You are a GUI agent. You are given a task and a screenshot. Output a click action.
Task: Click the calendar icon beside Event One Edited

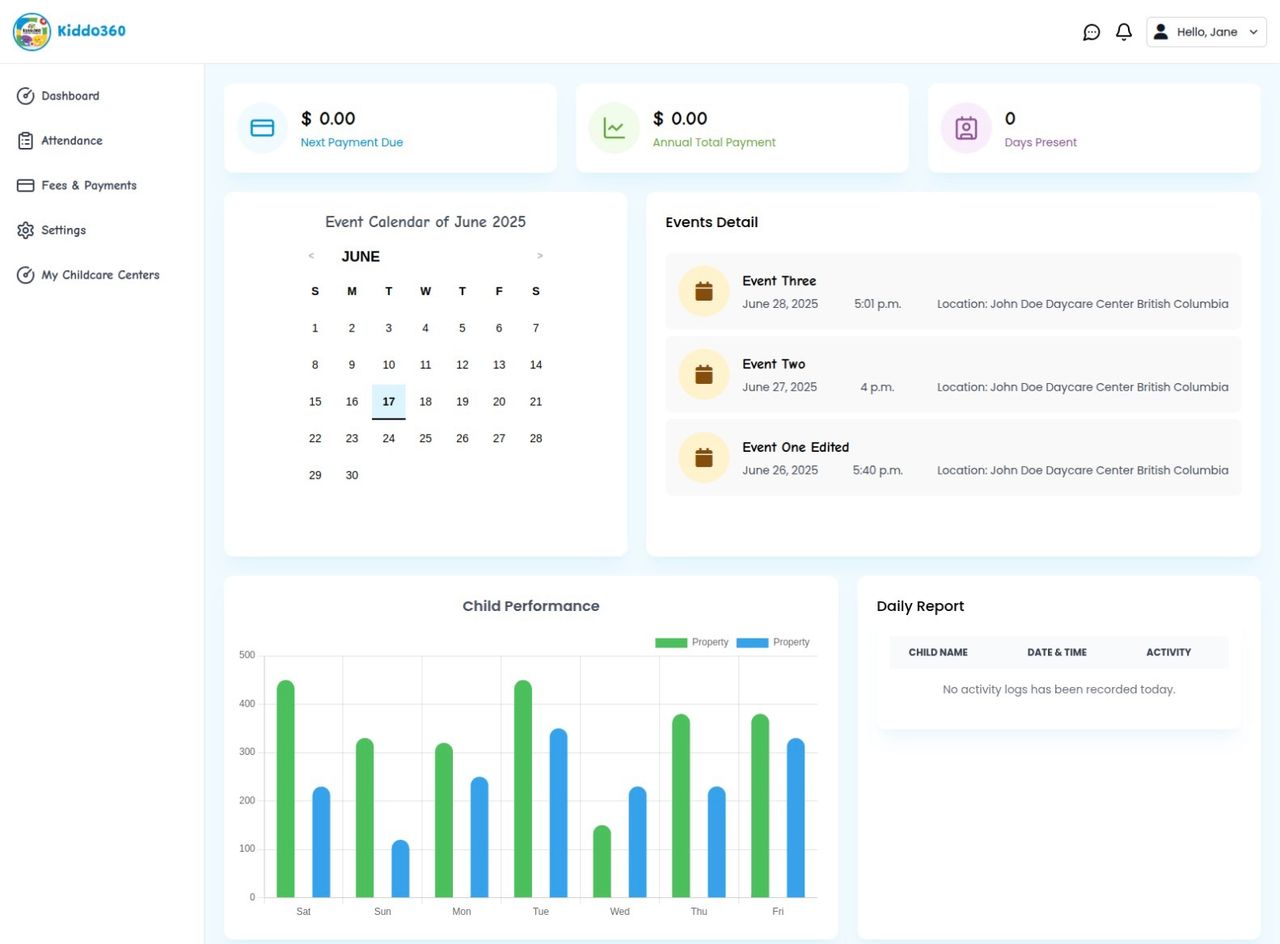click(703, 457)
